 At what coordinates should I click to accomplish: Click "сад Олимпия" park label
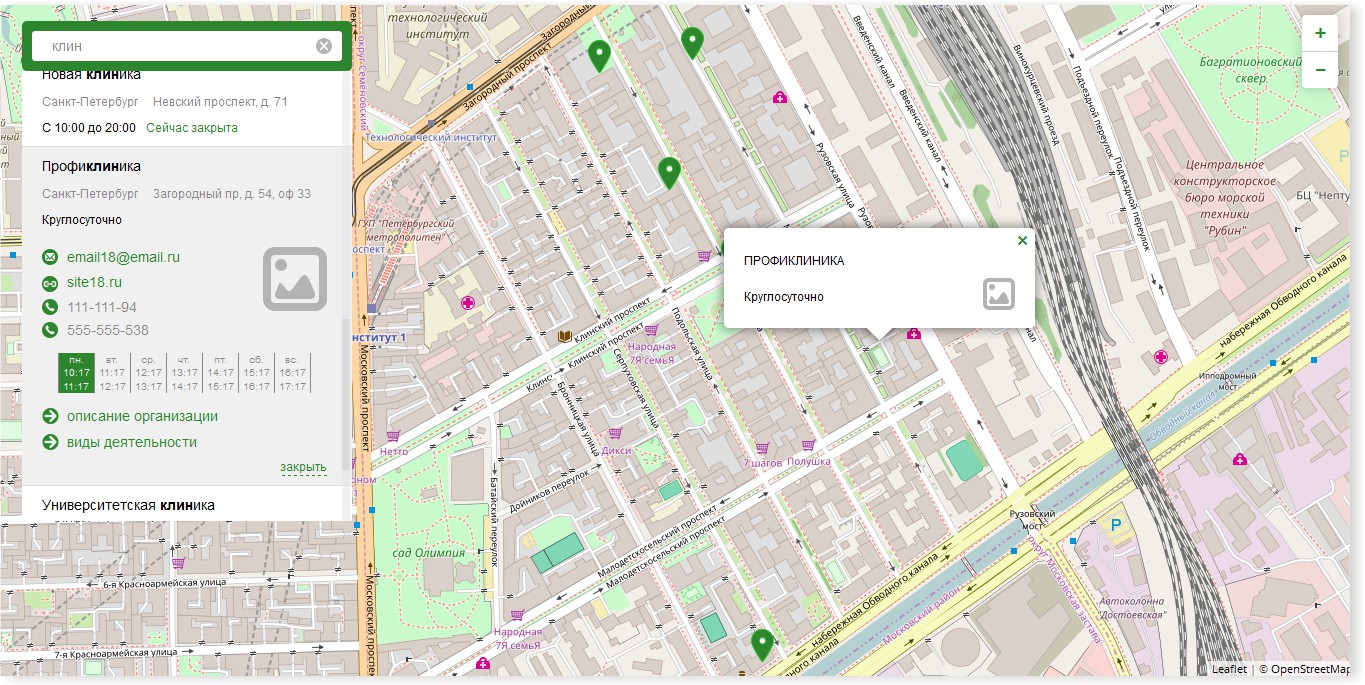[x=429, y=553]
